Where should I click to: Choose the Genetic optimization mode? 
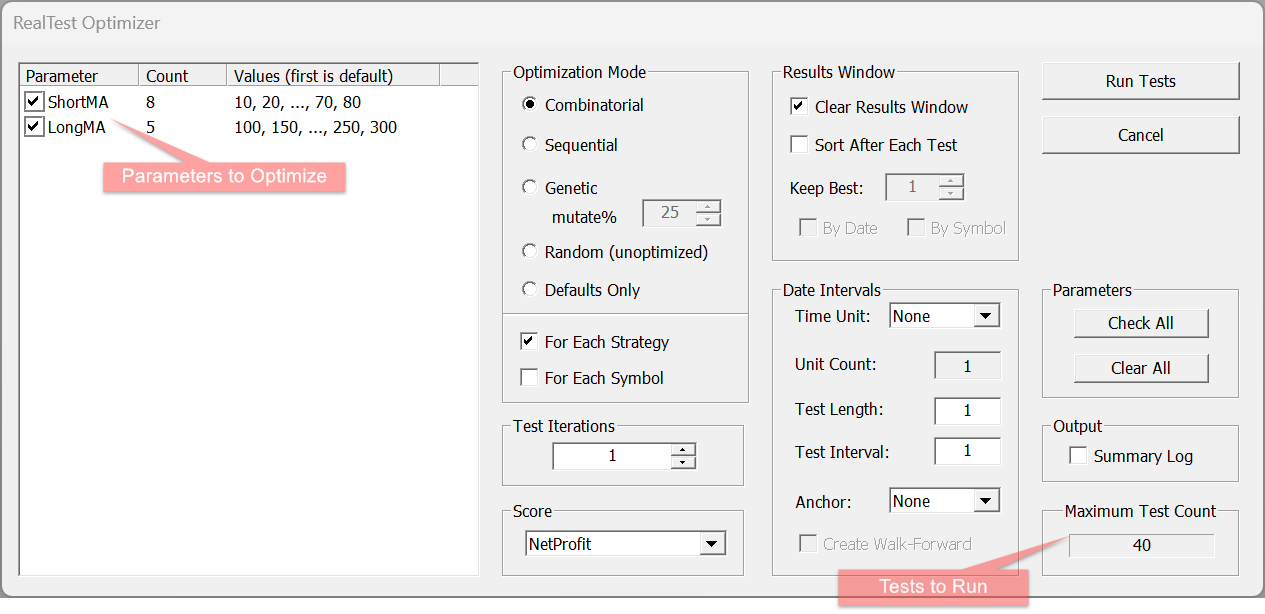[x=530, y=188]
